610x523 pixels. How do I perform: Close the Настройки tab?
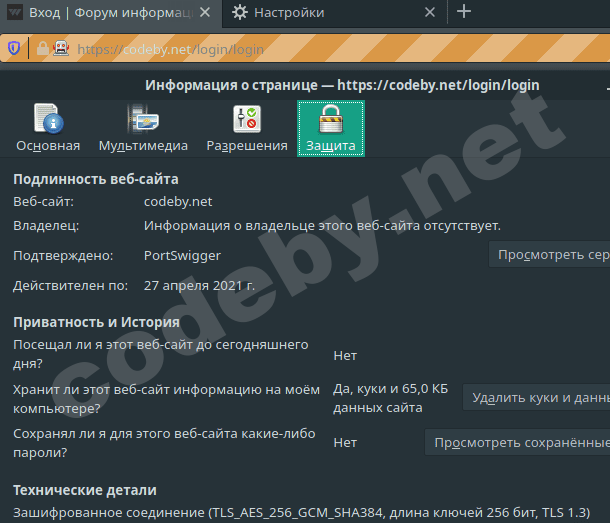click(430, 12)
